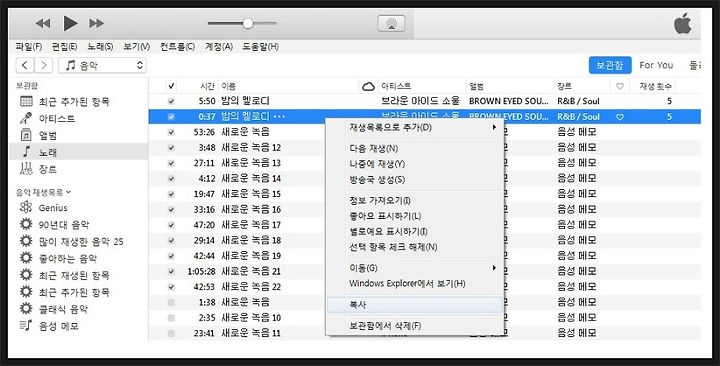Open the 음악 media type dropdown

102,66
